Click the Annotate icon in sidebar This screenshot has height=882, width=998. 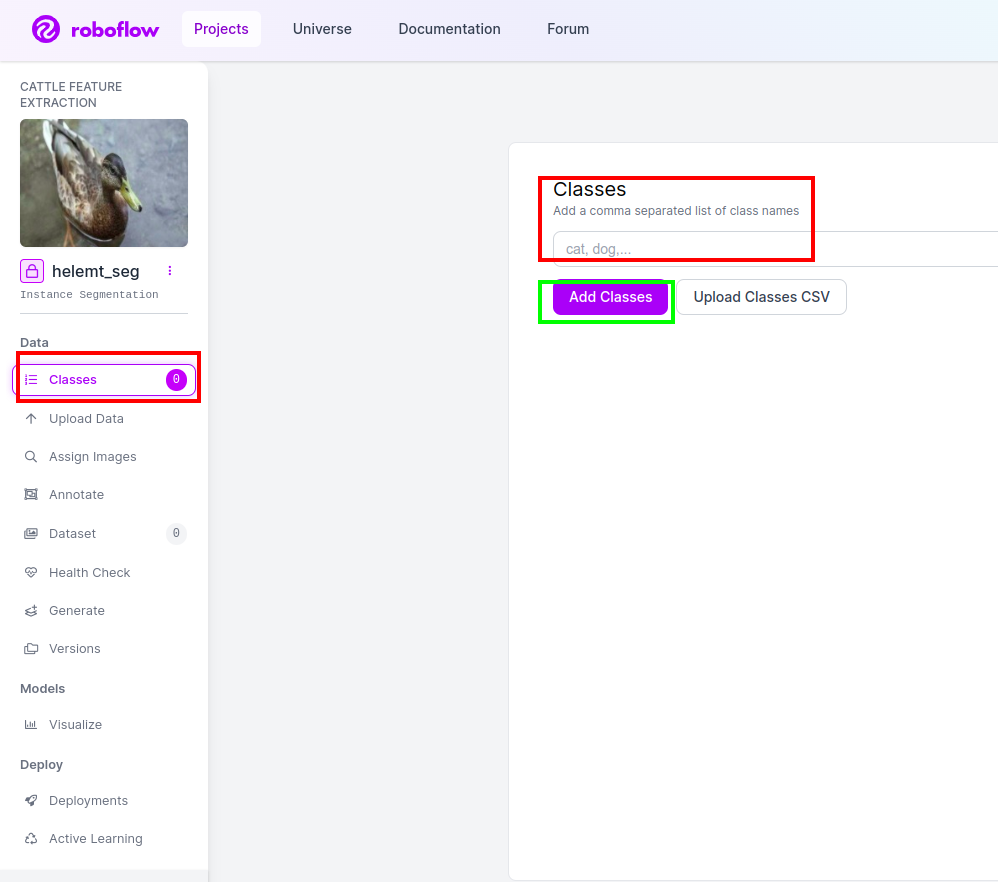coord(31,494)
